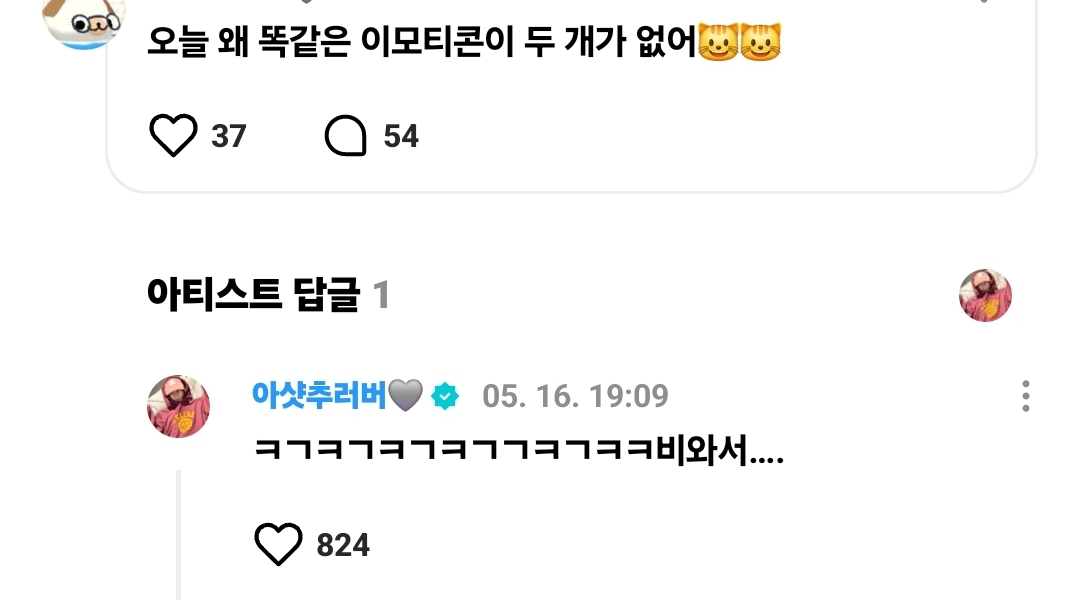Click the blue verified badge beside 아샷추러버
This screenshot has height=600, width=1080.
(445, 396)
